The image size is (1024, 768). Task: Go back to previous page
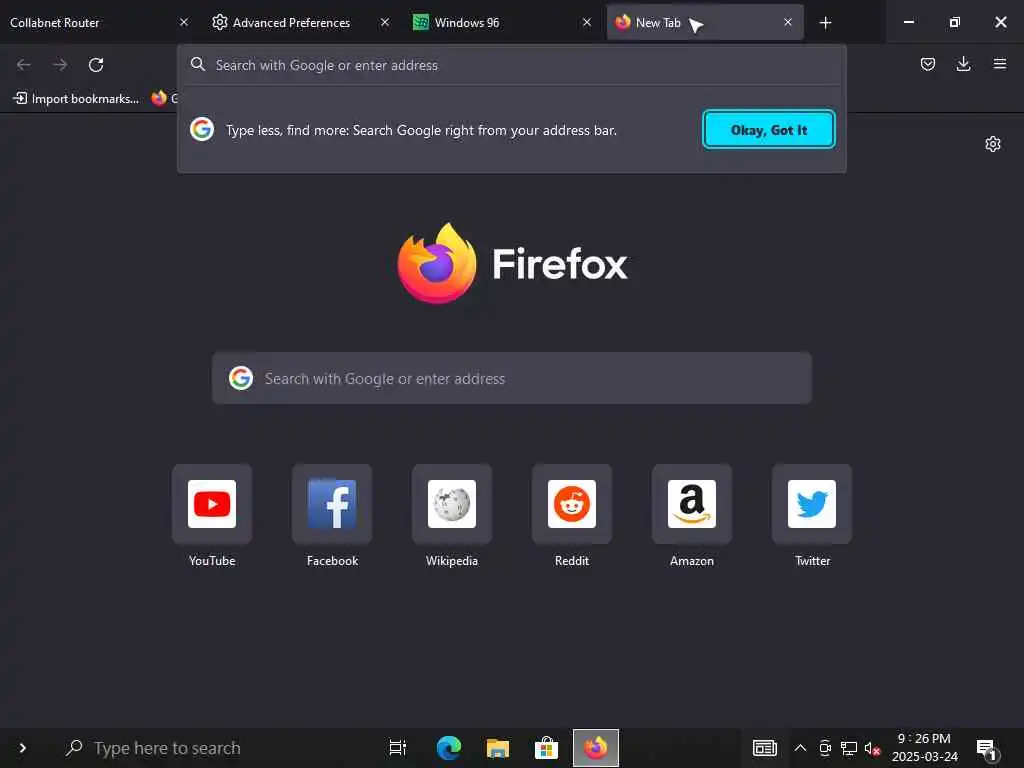(24, 65)
